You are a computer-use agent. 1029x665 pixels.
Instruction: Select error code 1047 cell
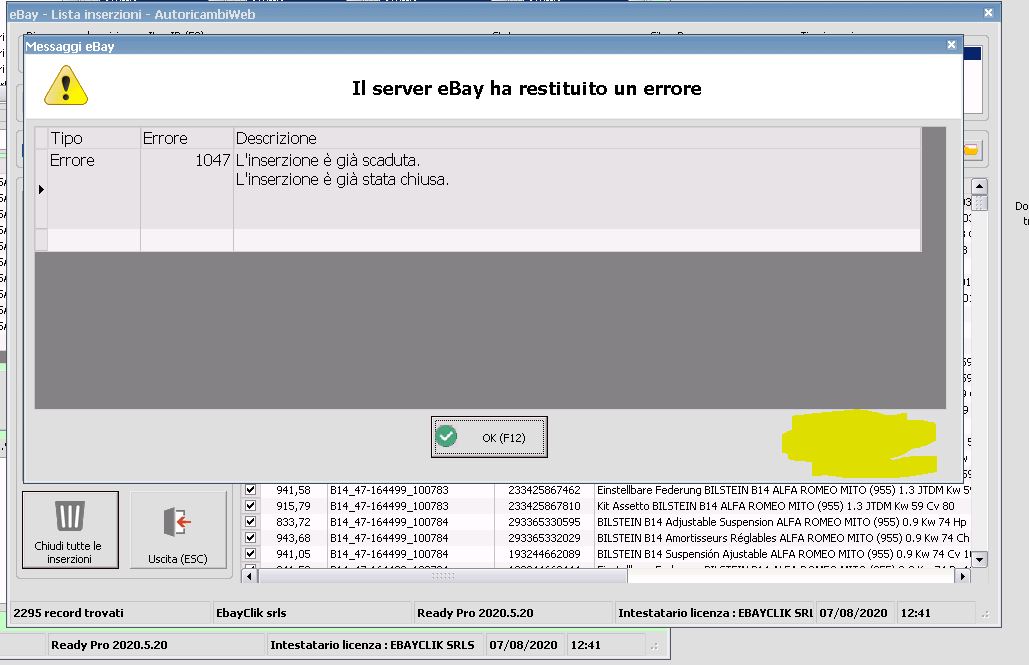[186, 188]
